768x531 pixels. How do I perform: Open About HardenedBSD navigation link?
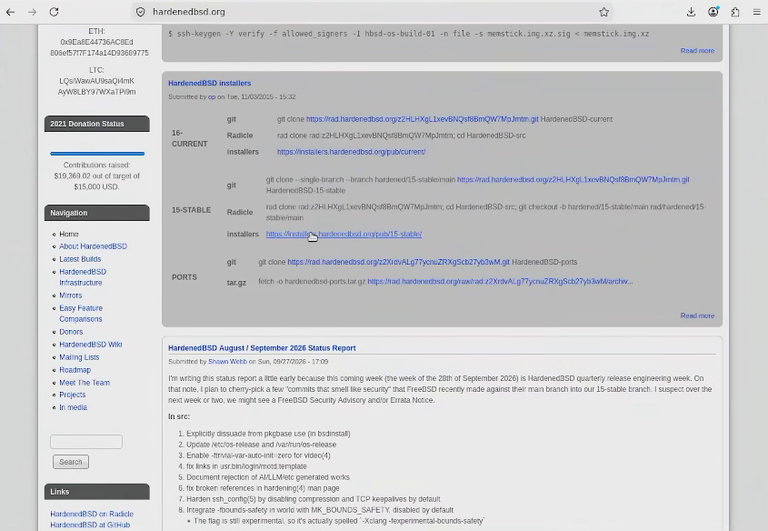(93, 246)
